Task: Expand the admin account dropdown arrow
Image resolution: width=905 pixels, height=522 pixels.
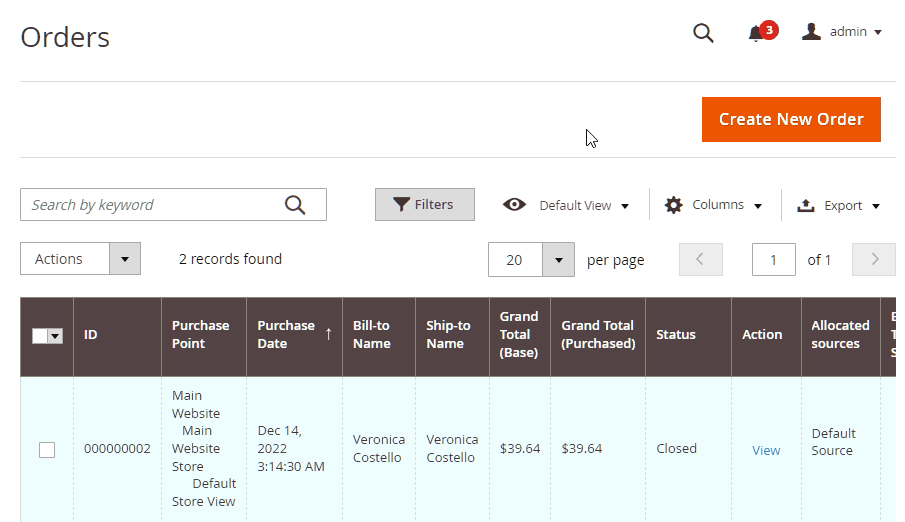Action: (x=878, y=32)
